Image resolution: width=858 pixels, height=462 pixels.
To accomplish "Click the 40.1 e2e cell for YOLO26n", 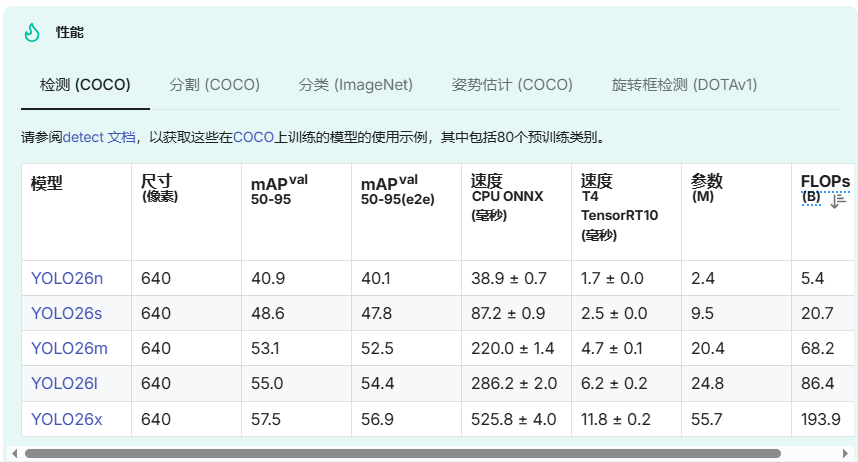I will pos(407,278).
